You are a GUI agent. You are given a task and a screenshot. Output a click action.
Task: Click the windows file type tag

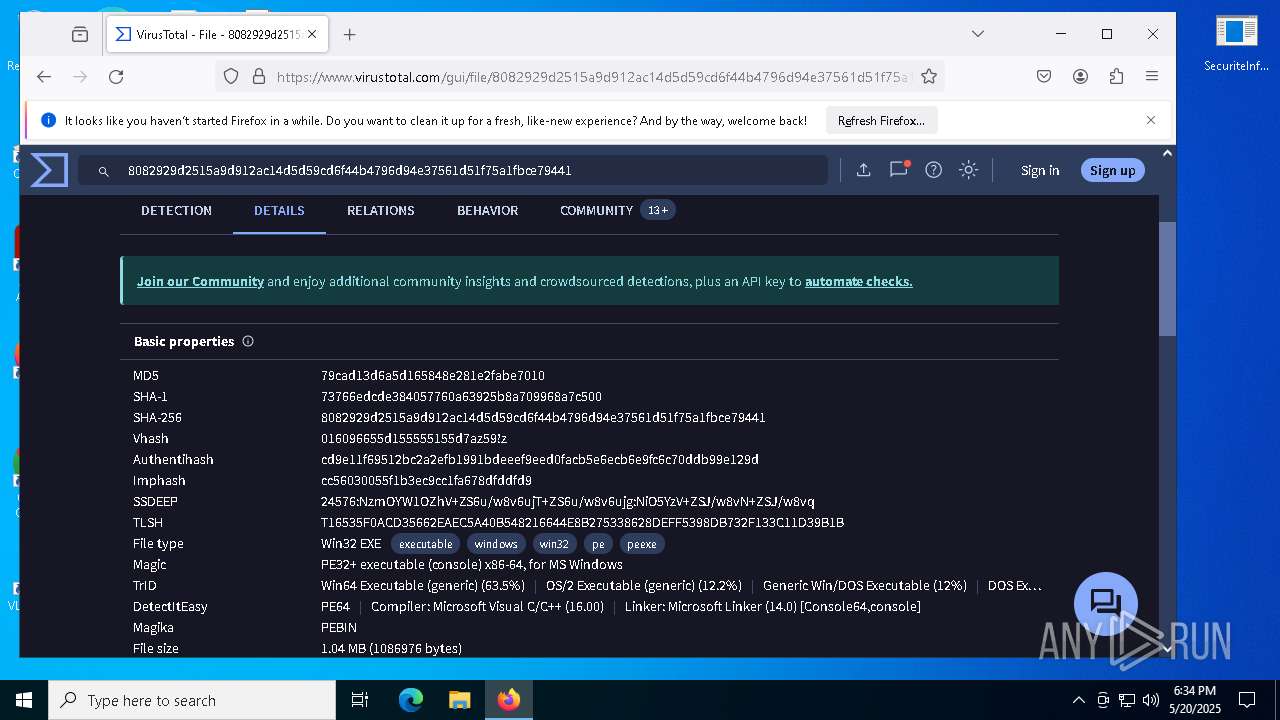tap(496, 544)
